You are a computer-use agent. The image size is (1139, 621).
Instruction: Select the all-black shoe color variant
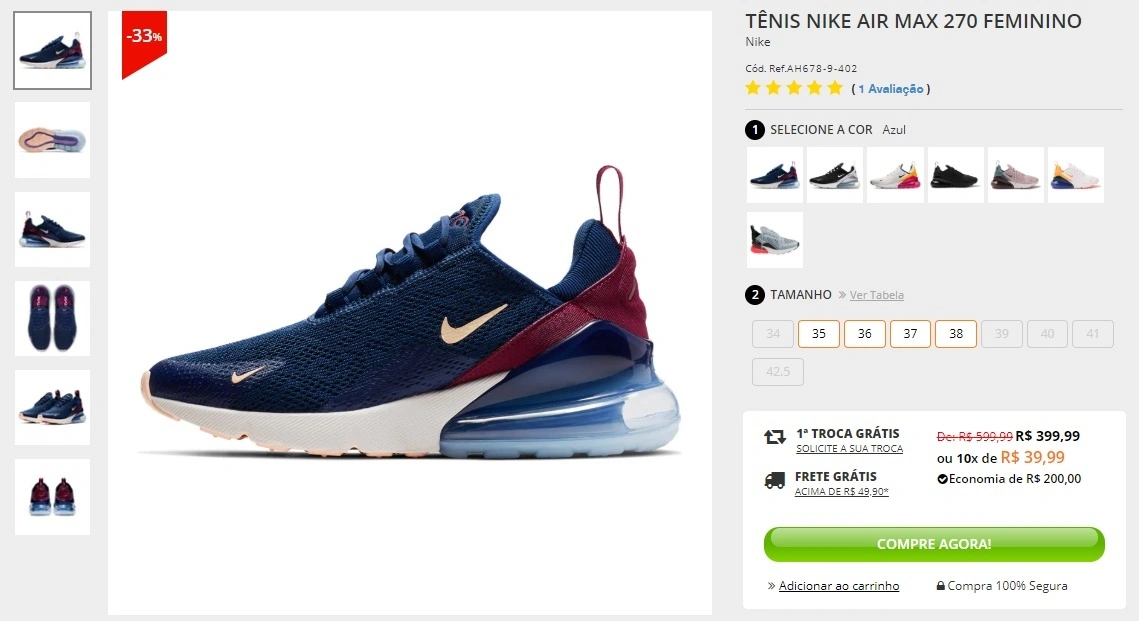[x=955, y=175]
